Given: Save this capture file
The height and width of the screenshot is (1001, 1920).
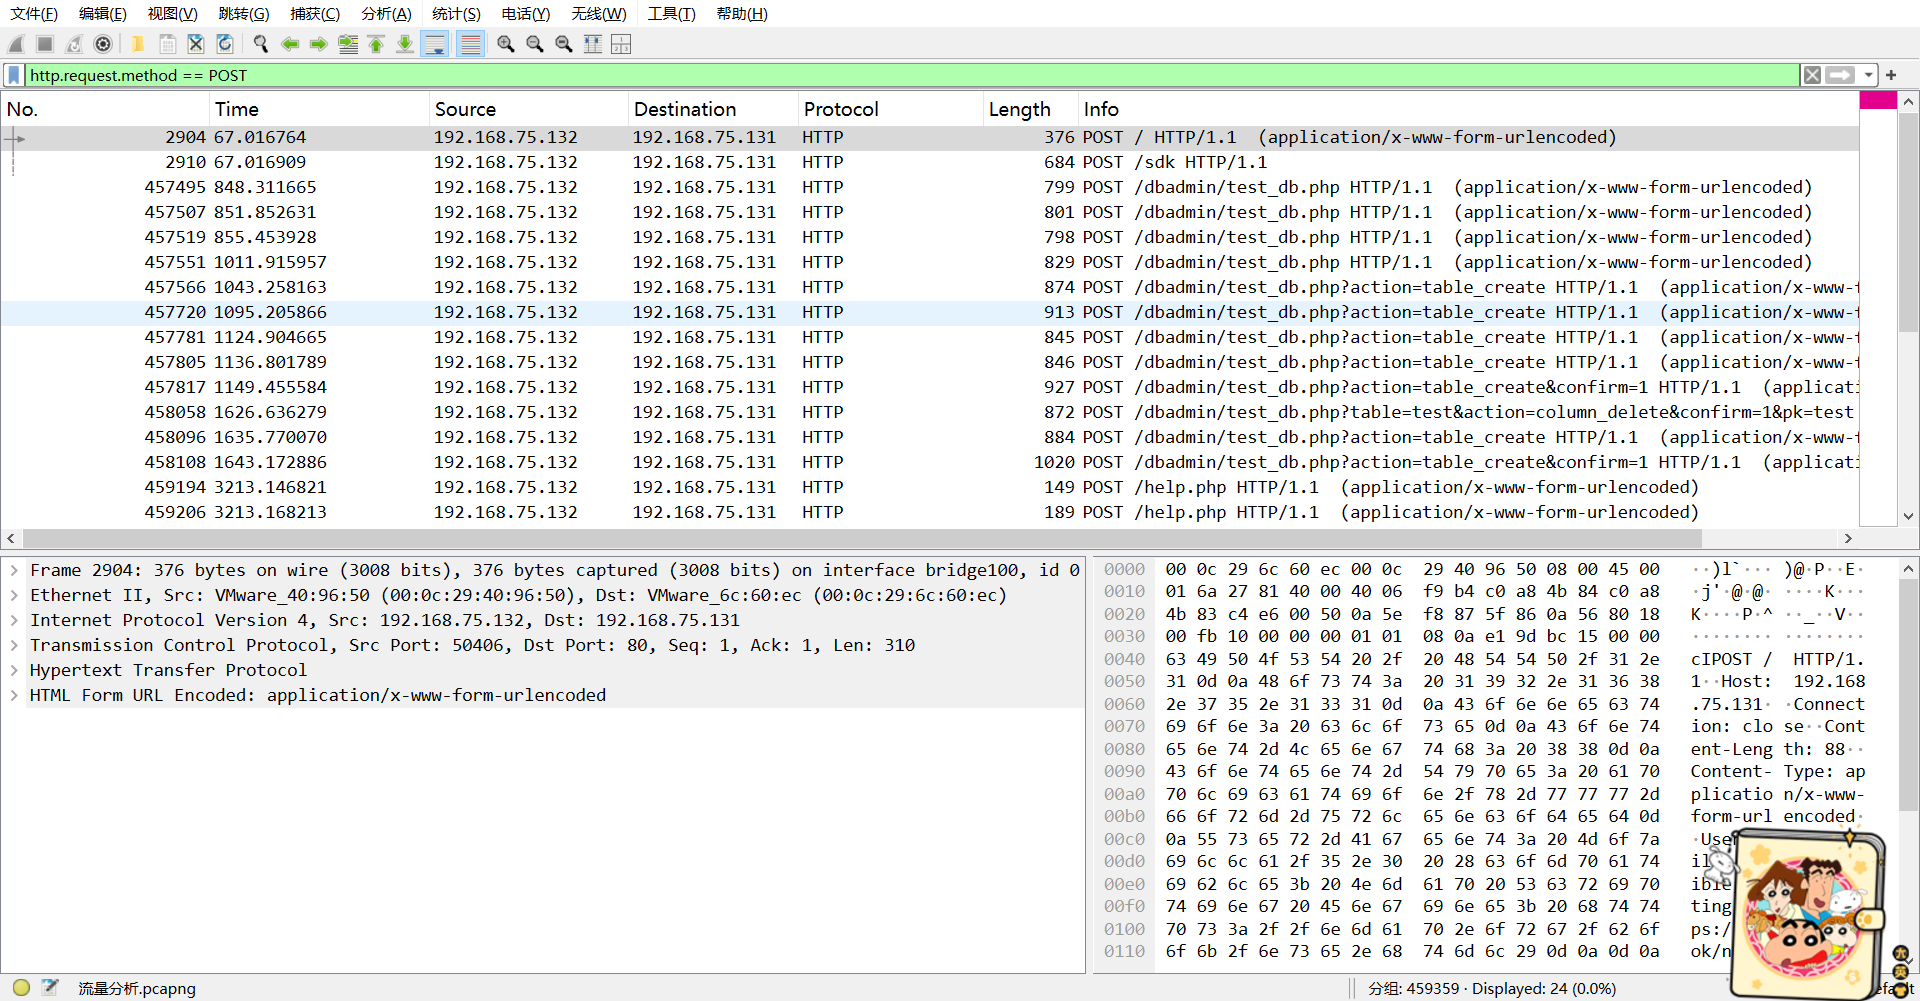Looking at the screenshot, I should pyautogui.click(x=167, y=44).
